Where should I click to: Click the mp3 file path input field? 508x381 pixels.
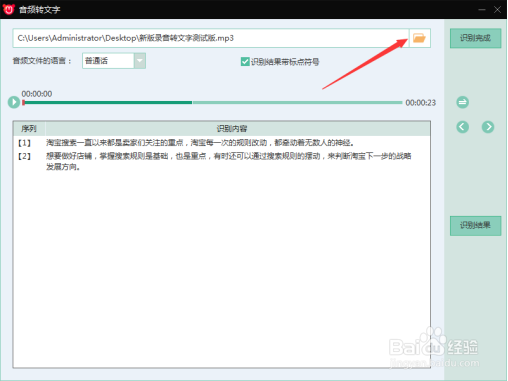pos(211,38)
